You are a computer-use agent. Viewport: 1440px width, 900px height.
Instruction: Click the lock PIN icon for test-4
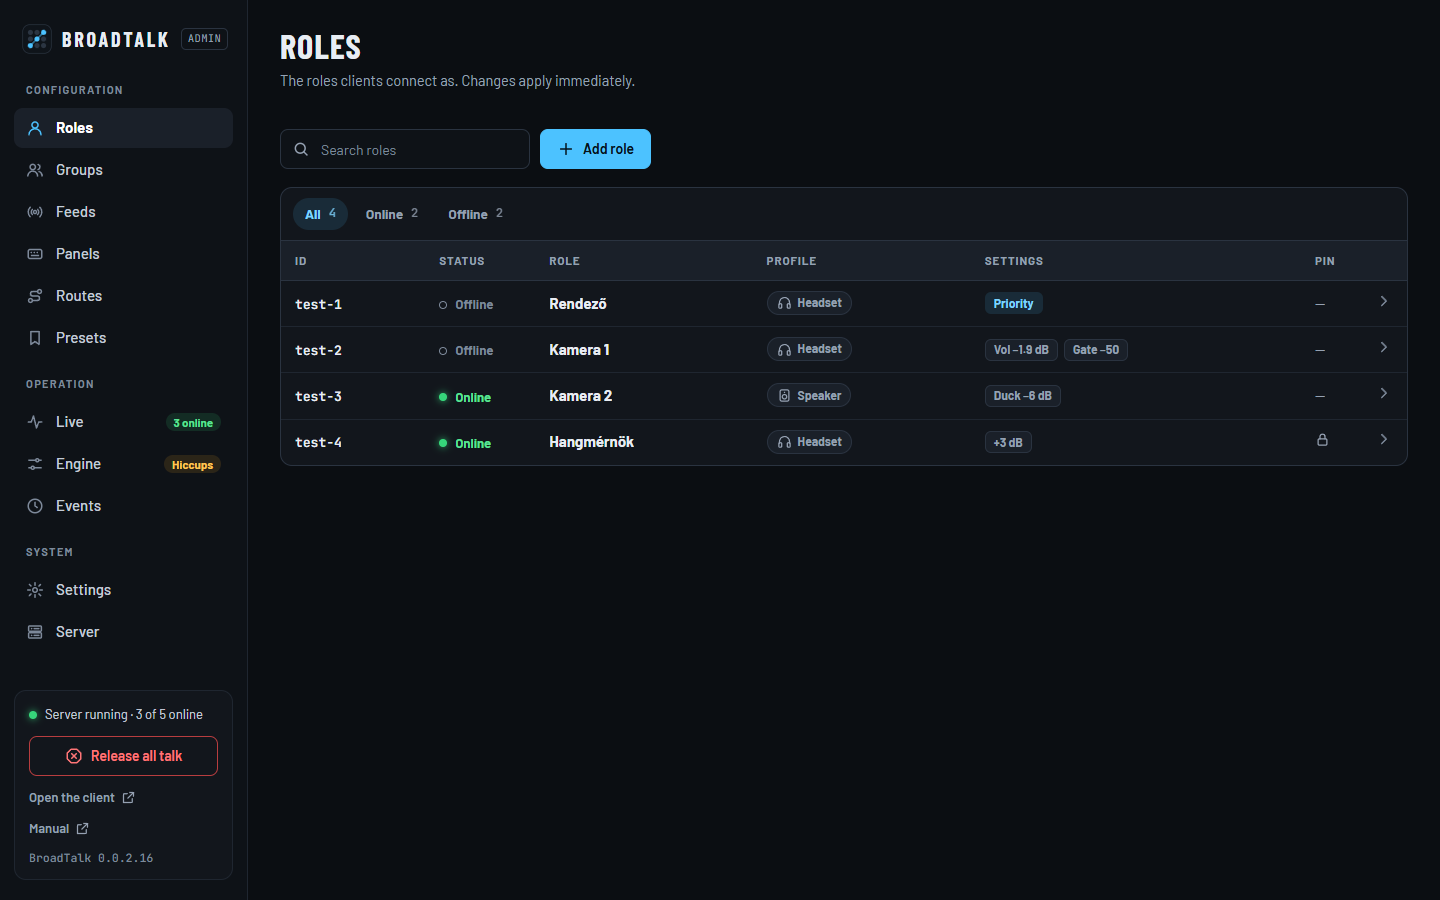point(1322,440)
